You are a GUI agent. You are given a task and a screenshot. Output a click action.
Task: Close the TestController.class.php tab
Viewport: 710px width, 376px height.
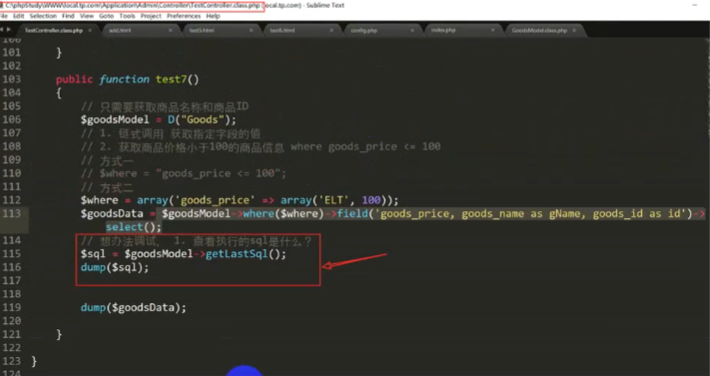click(x=90, y=30)
